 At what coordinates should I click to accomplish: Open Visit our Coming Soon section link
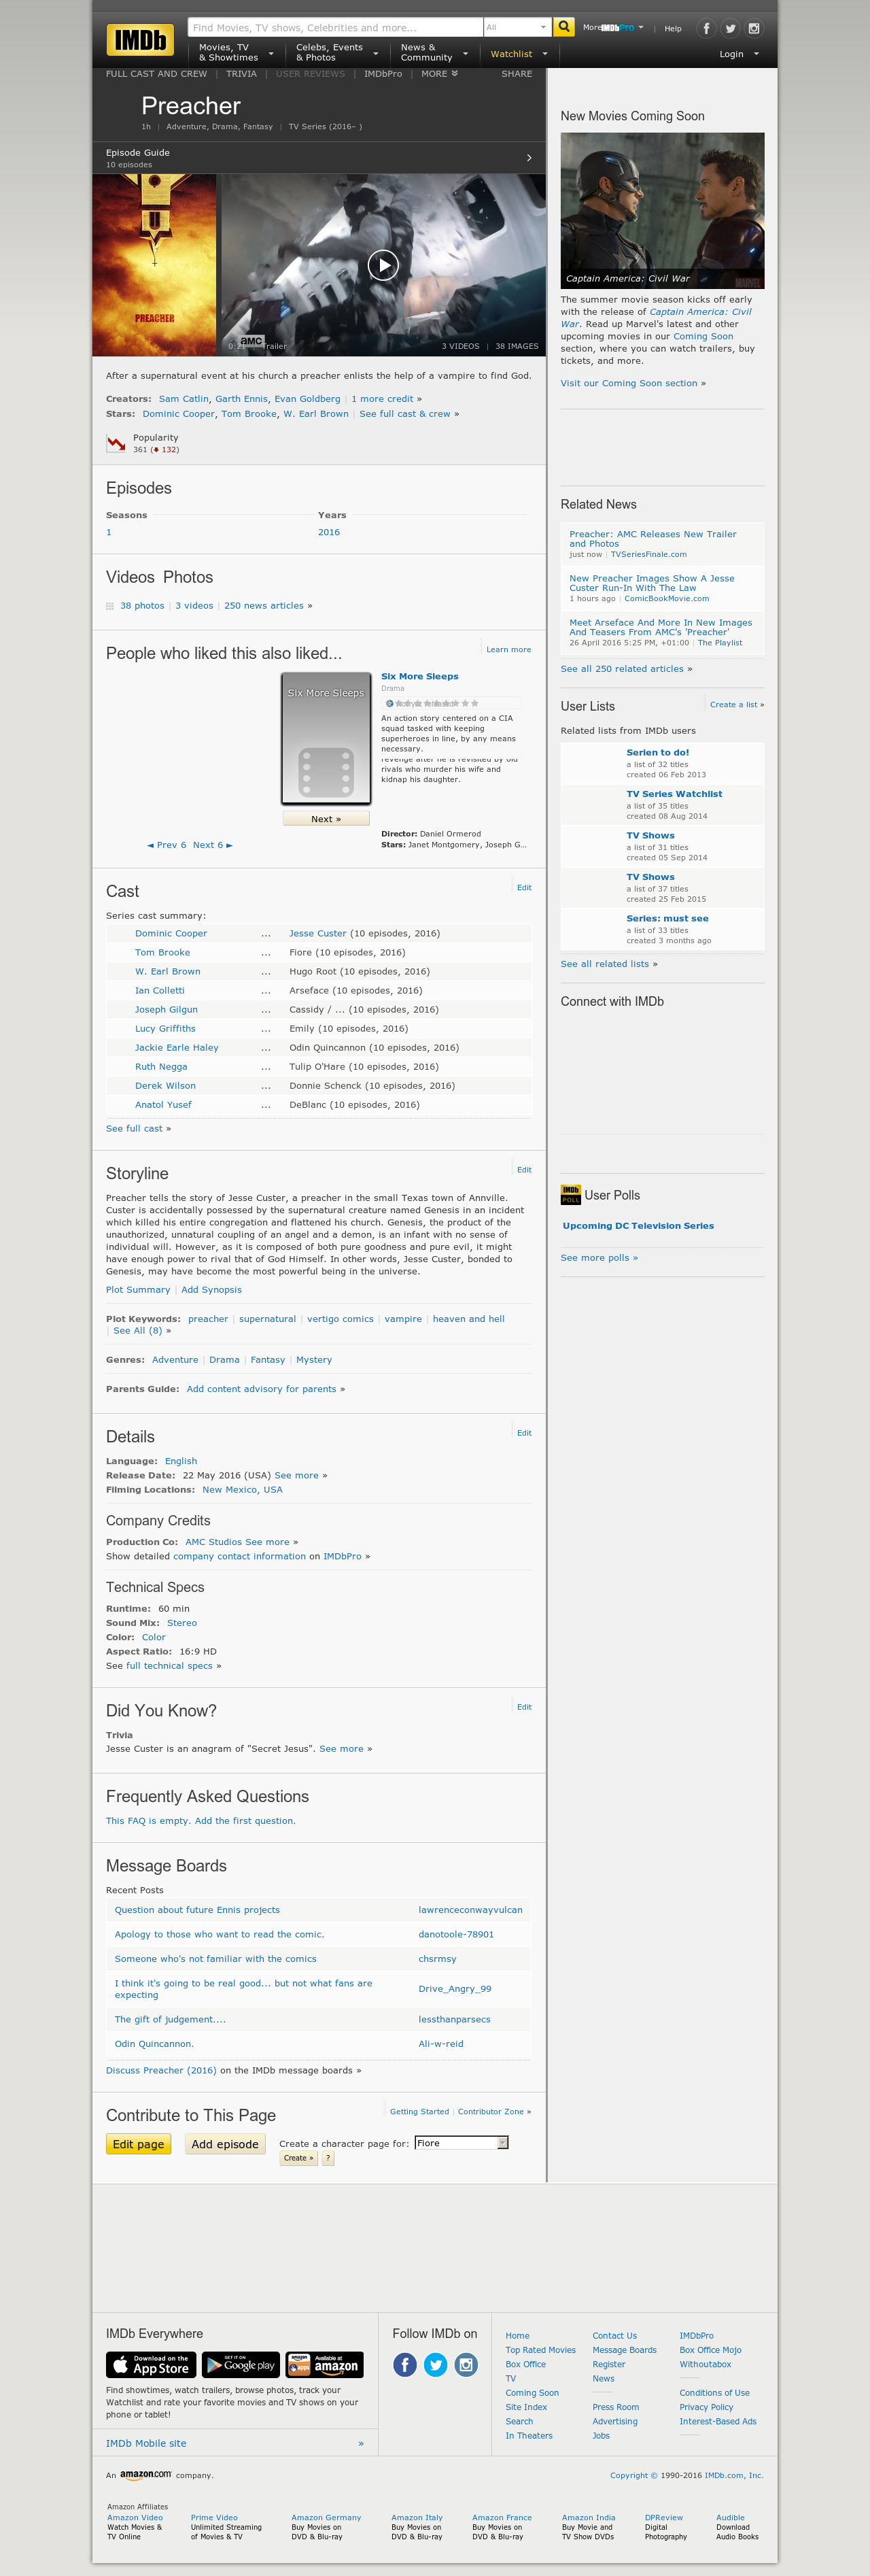click(629, 383)
